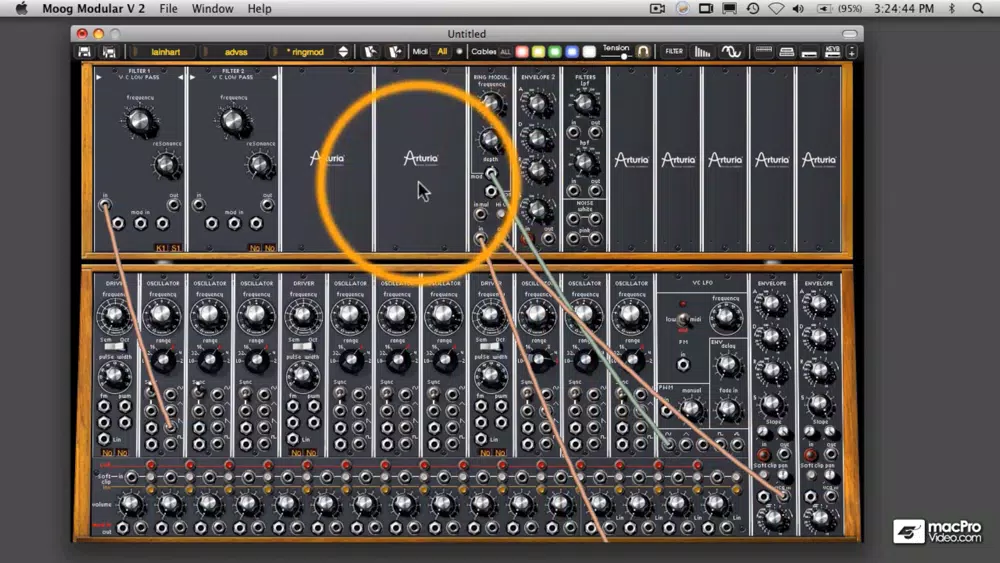Show the KEYB keyboard view icon

pos(832,52)
